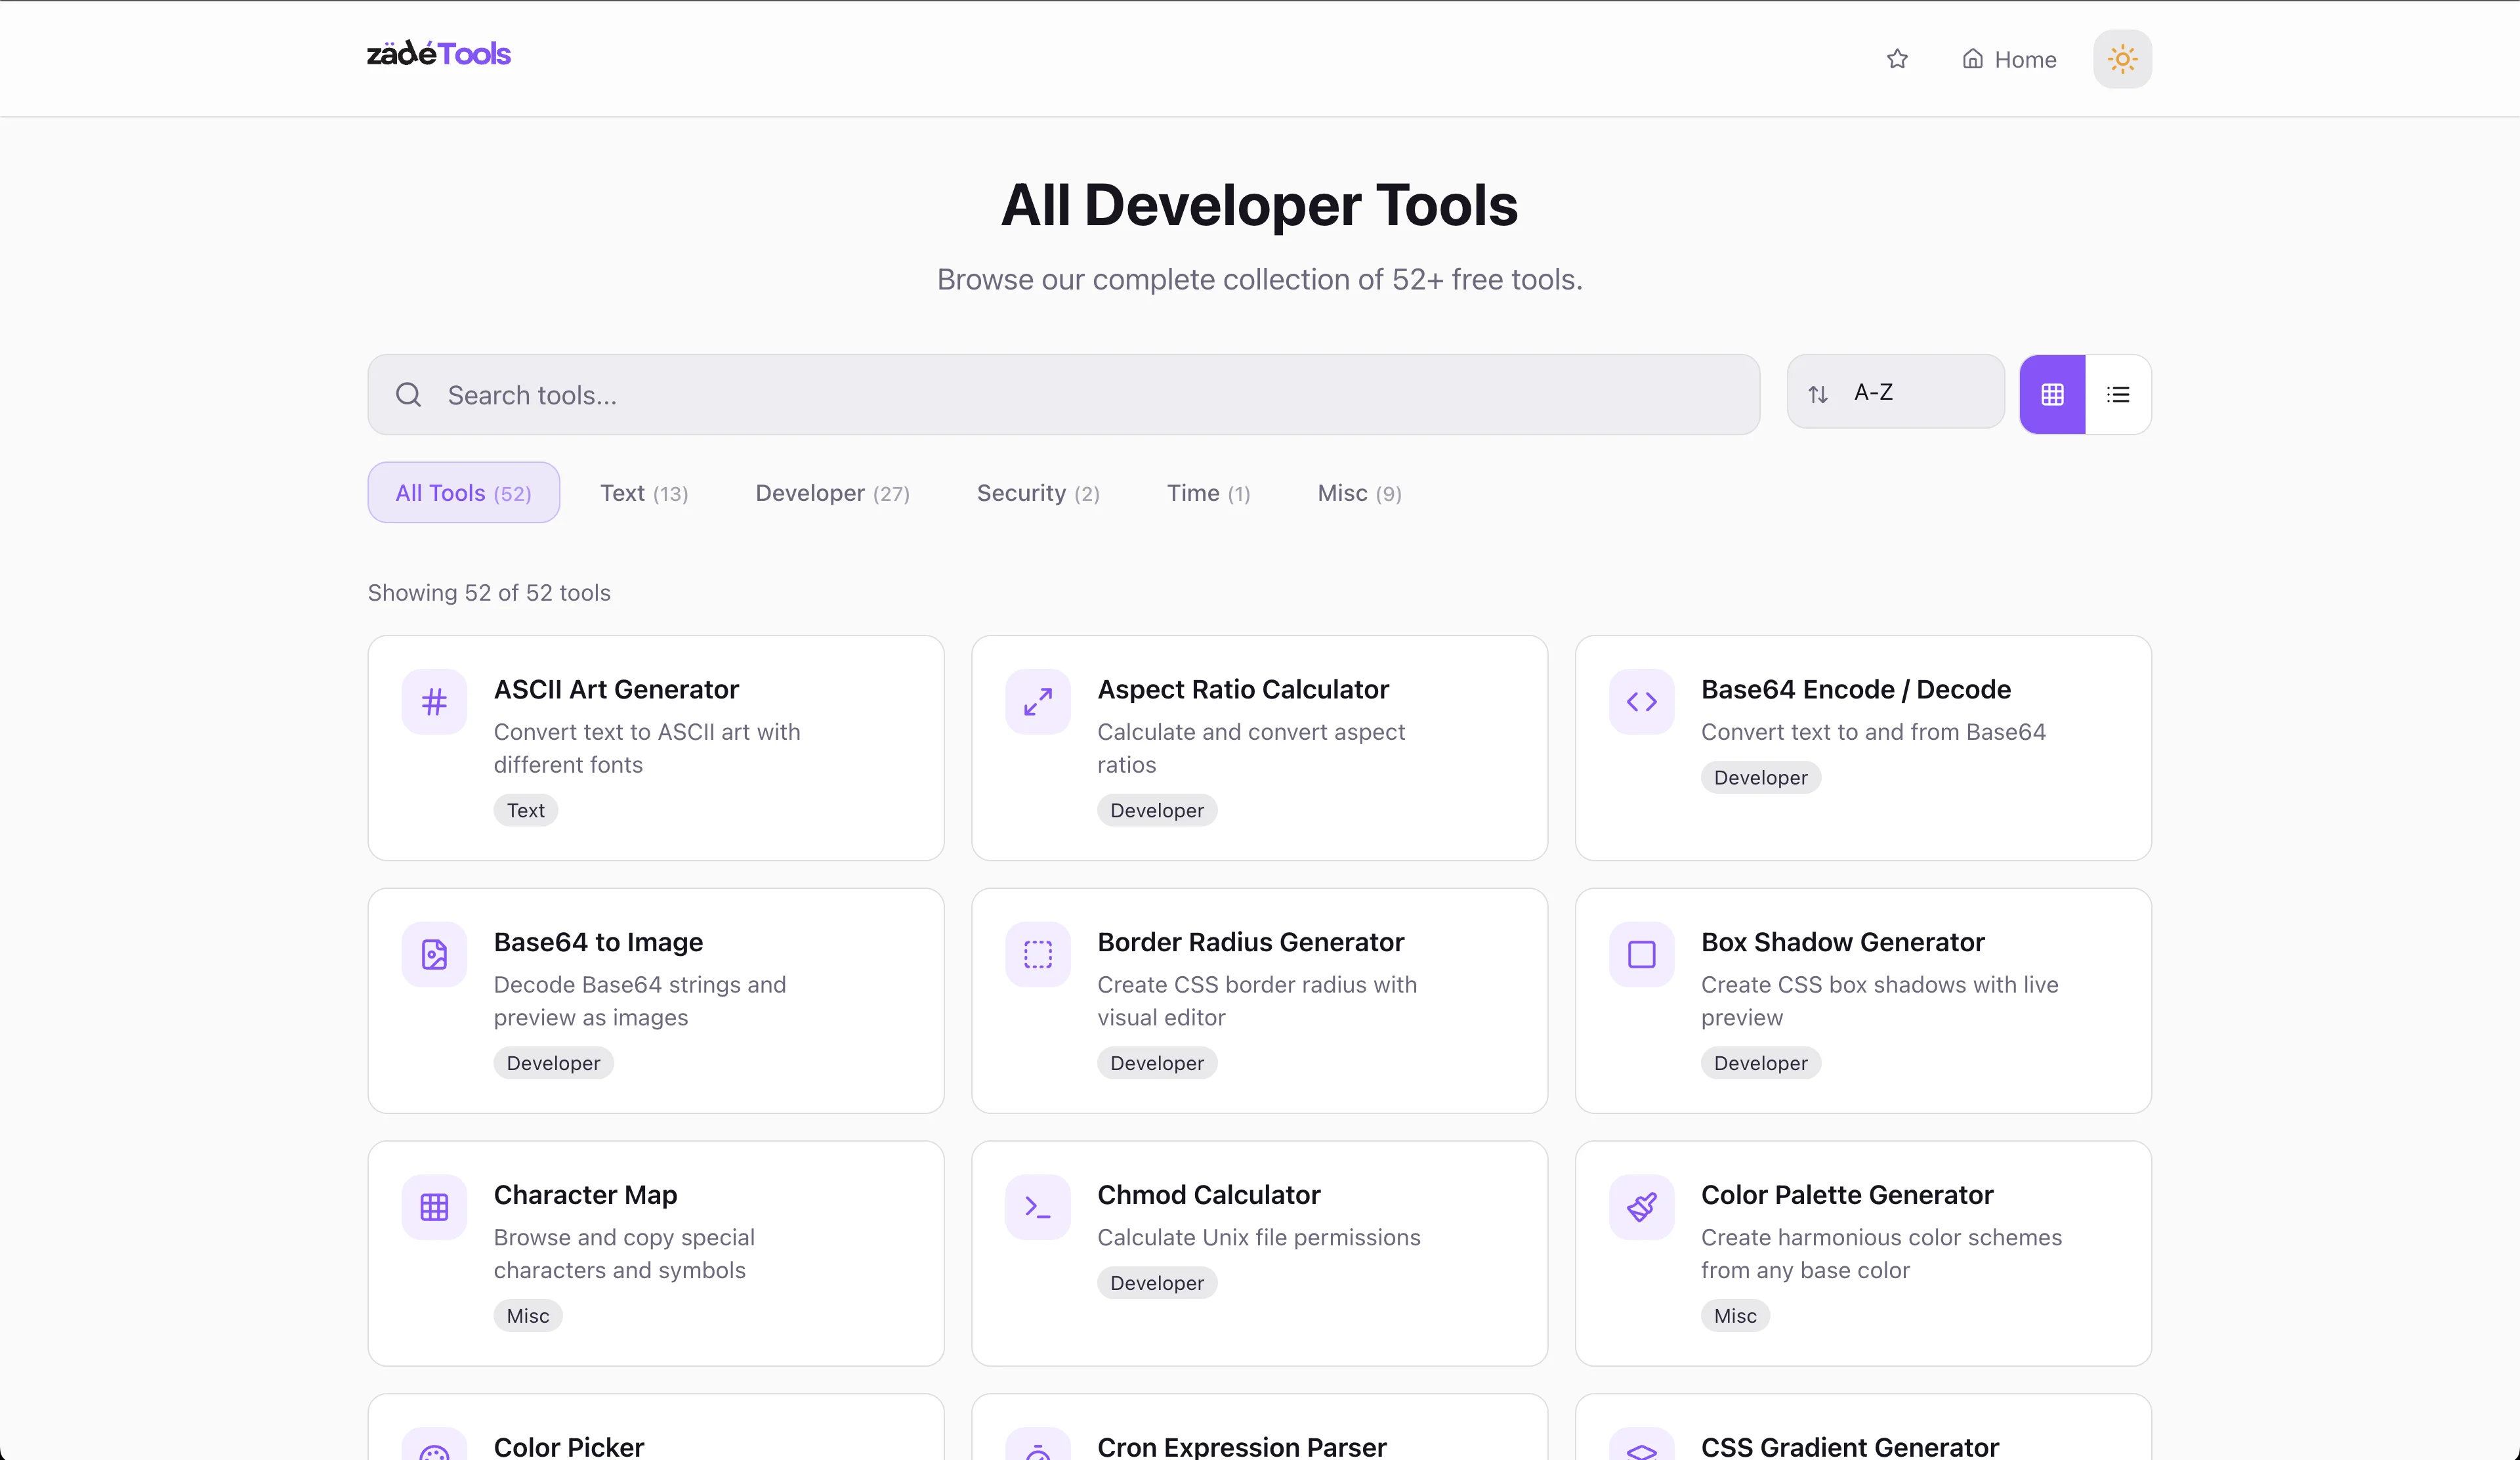2520x1460 pixels.
Task: Select the Misc (9) category tab
Action: pos(1359,493)
